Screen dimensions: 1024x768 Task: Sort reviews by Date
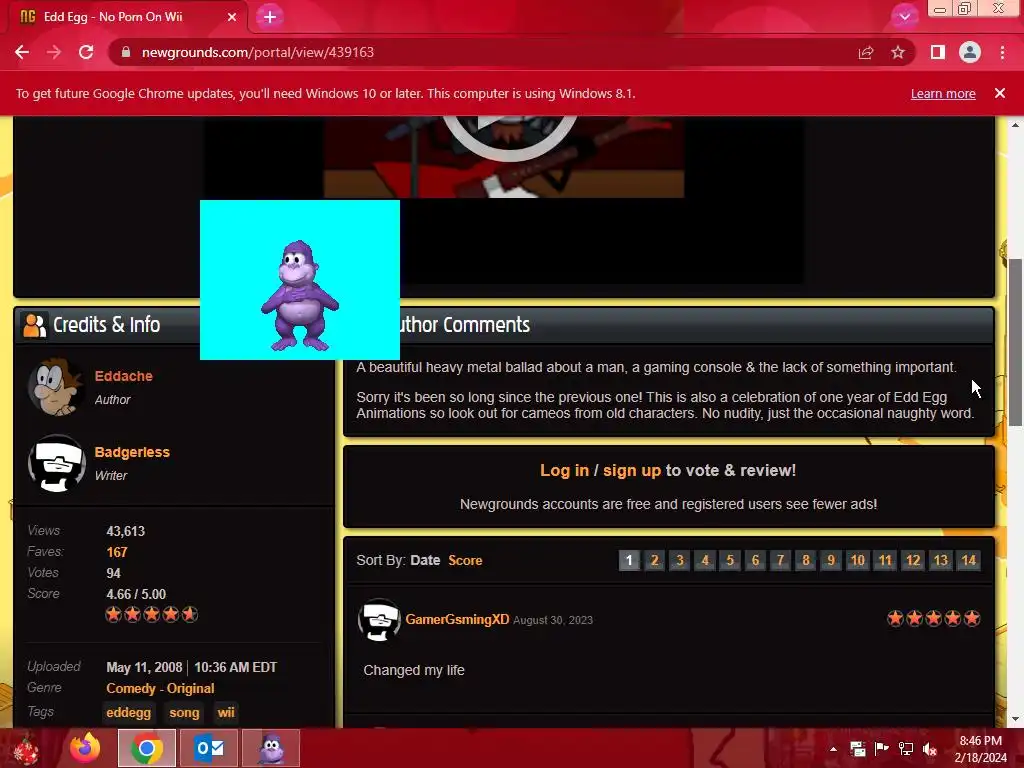tap(425, 560)
